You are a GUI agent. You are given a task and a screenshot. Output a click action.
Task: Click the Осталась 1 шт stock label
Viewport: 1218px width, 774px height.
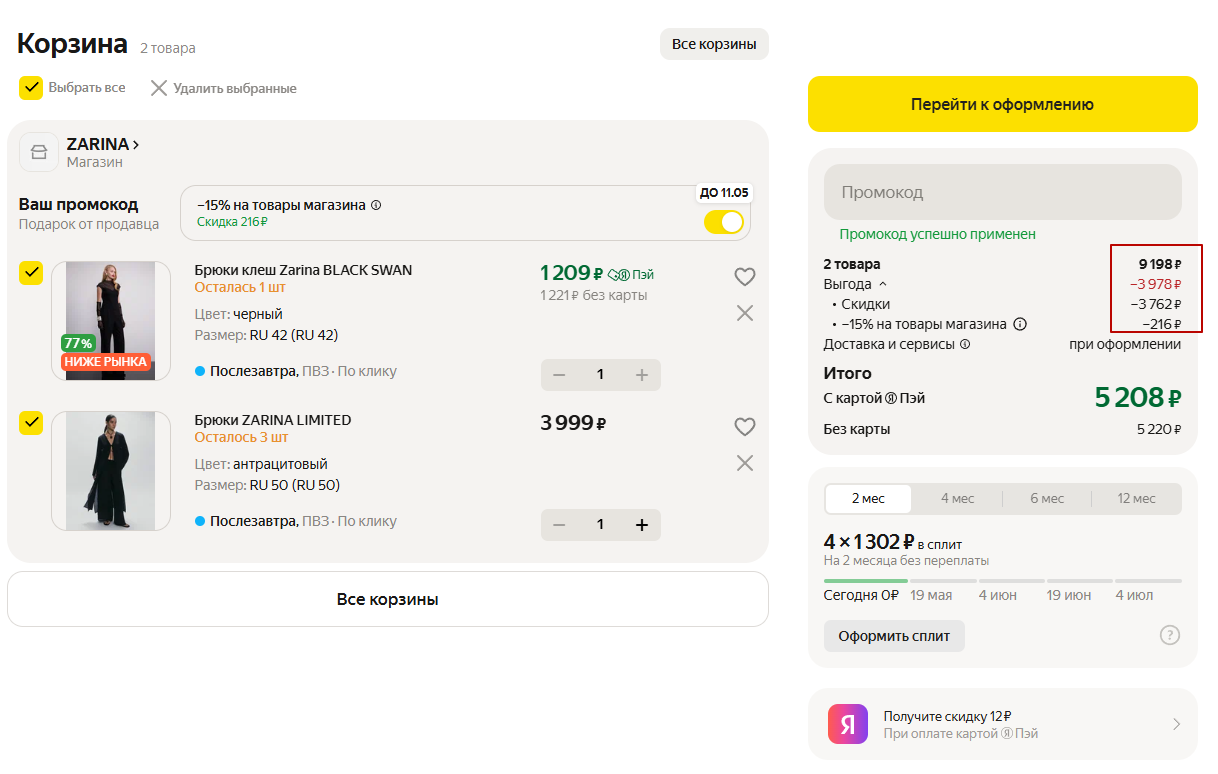click(240, 287)
